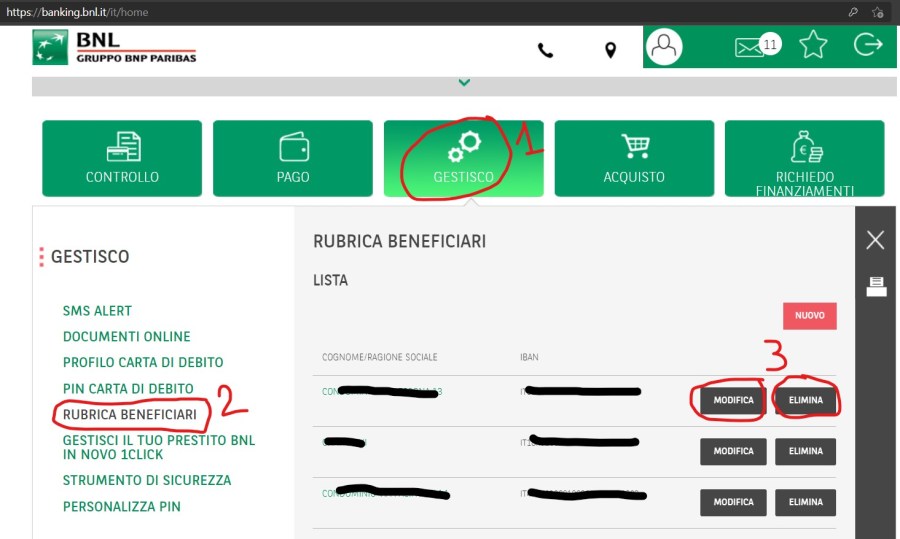Open the messages envelope with 11 notifications
Viewport: 900px width, 539px height.
click(x=749, y=47)
